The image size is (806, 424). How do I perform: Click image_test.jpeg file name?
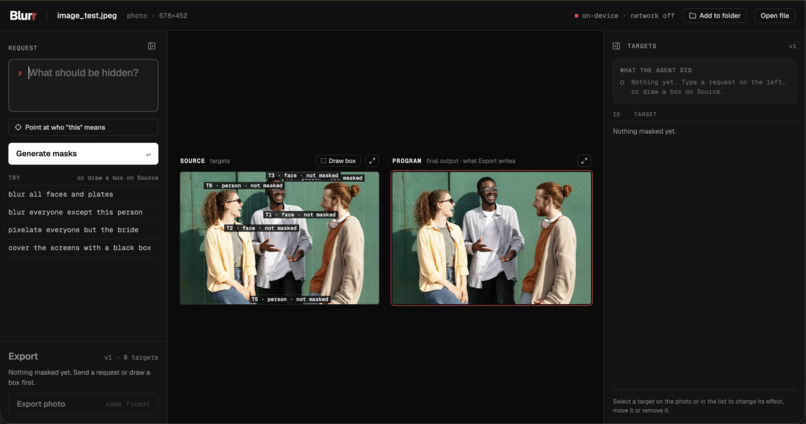tap(87, 16)
